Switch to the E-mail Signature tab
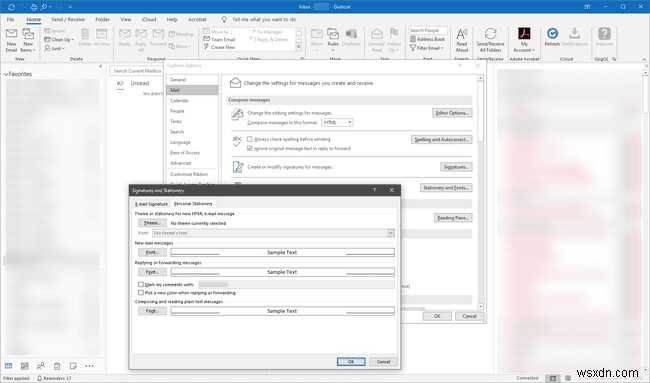The height and width of the screenshot is (383, 650). click(151, 204)
